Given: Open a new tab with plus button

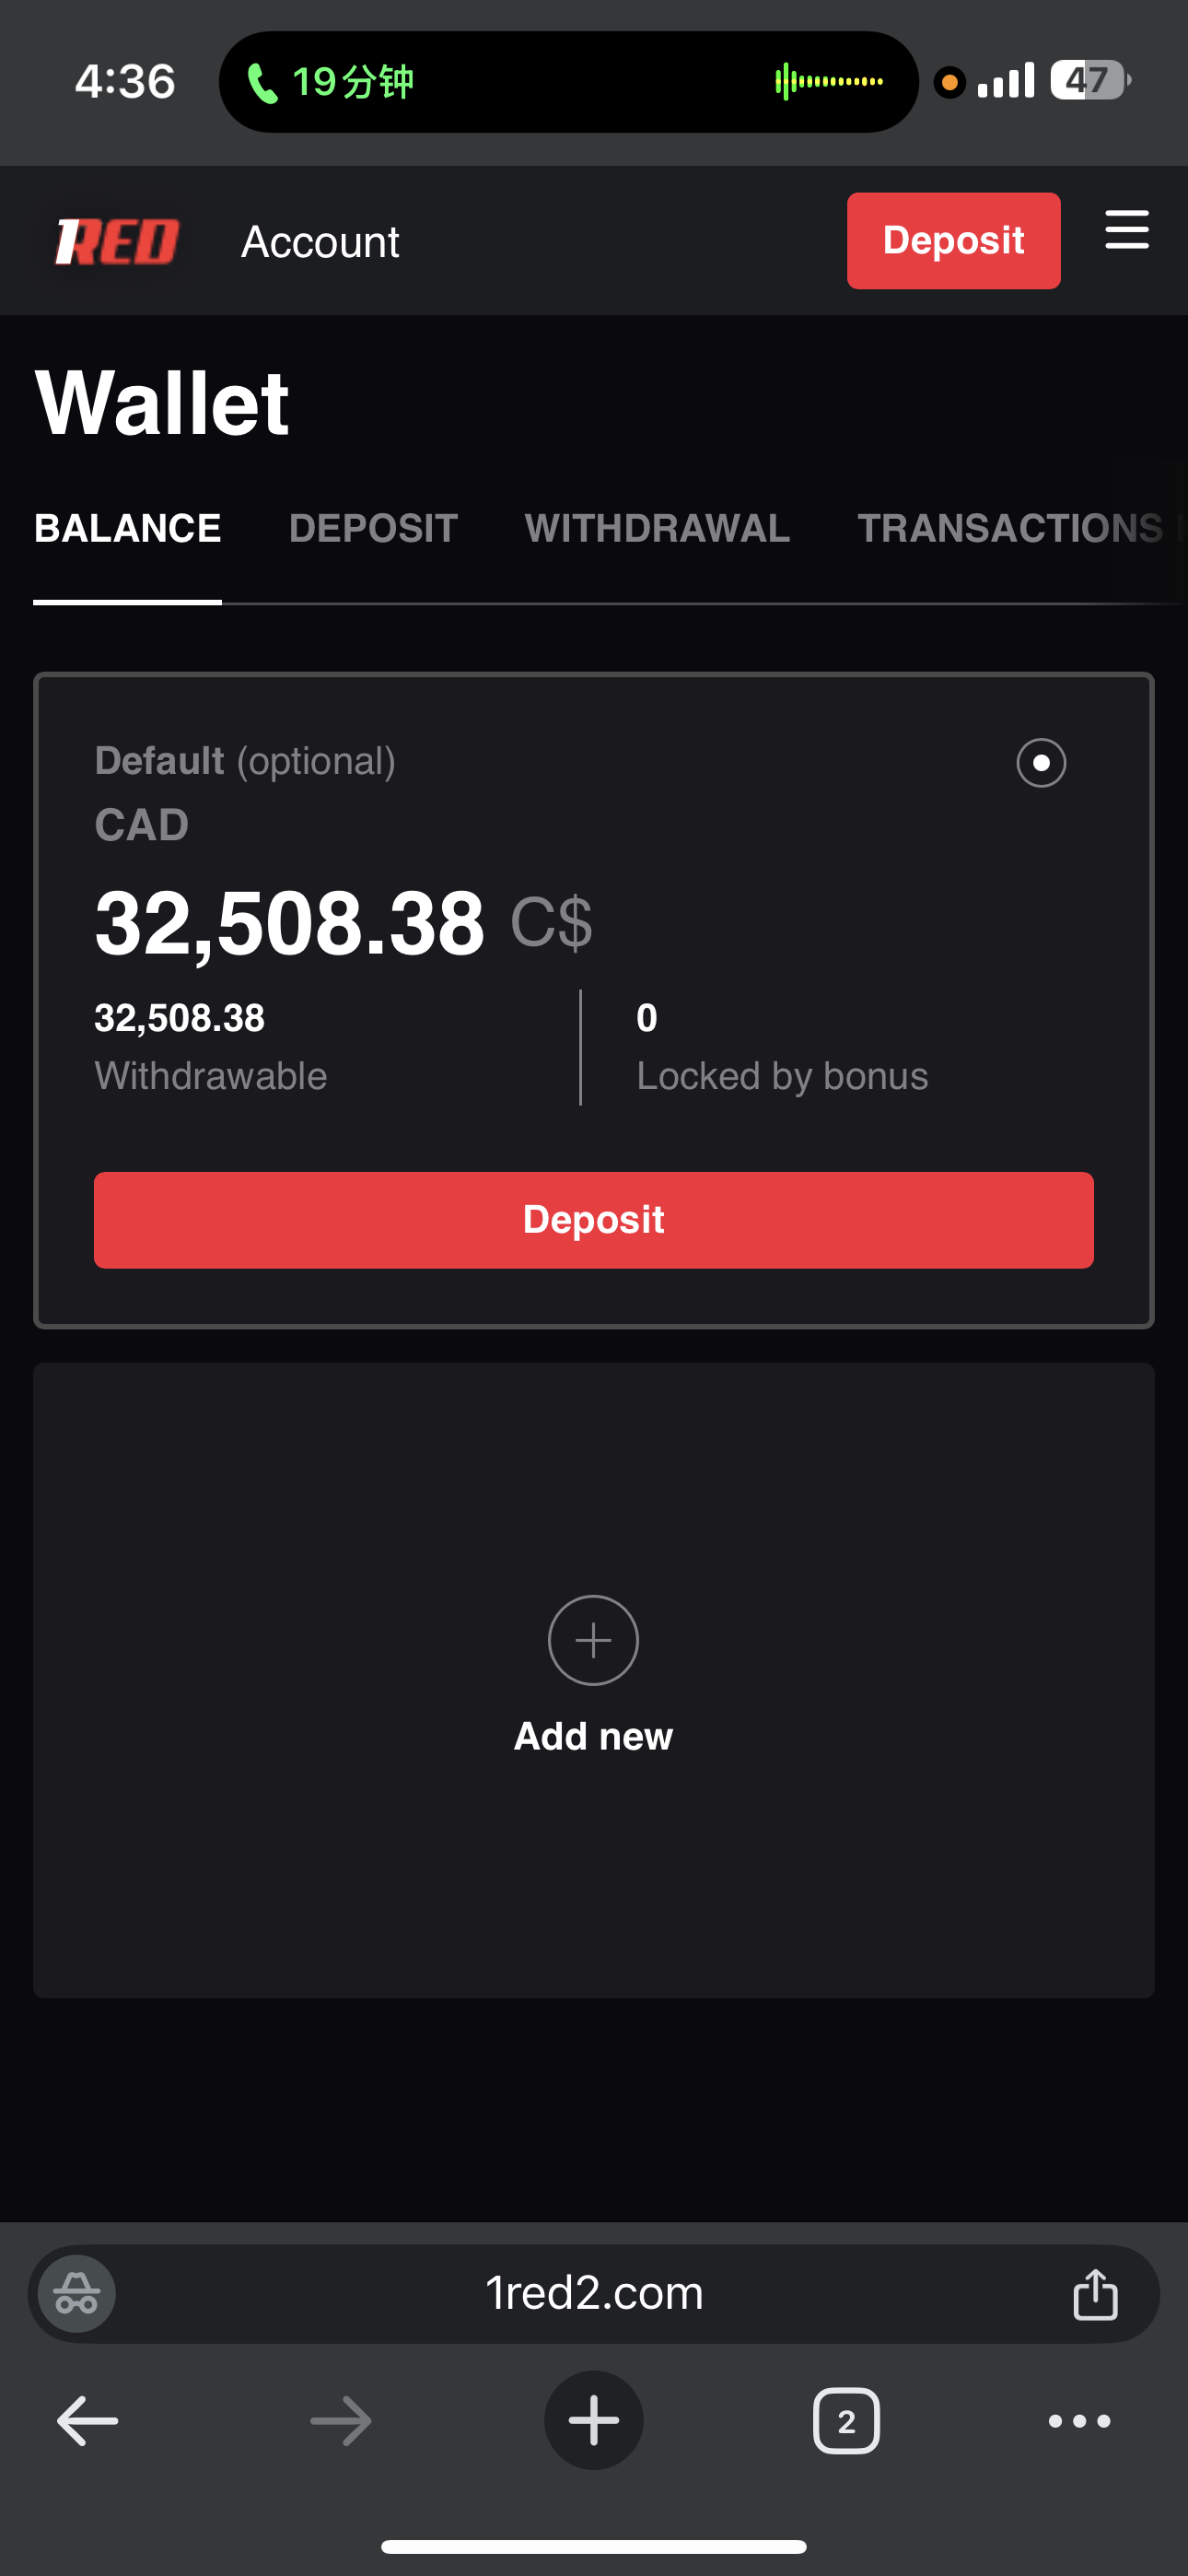Looking at the screenshot, I should click(x=593, y=2421).
